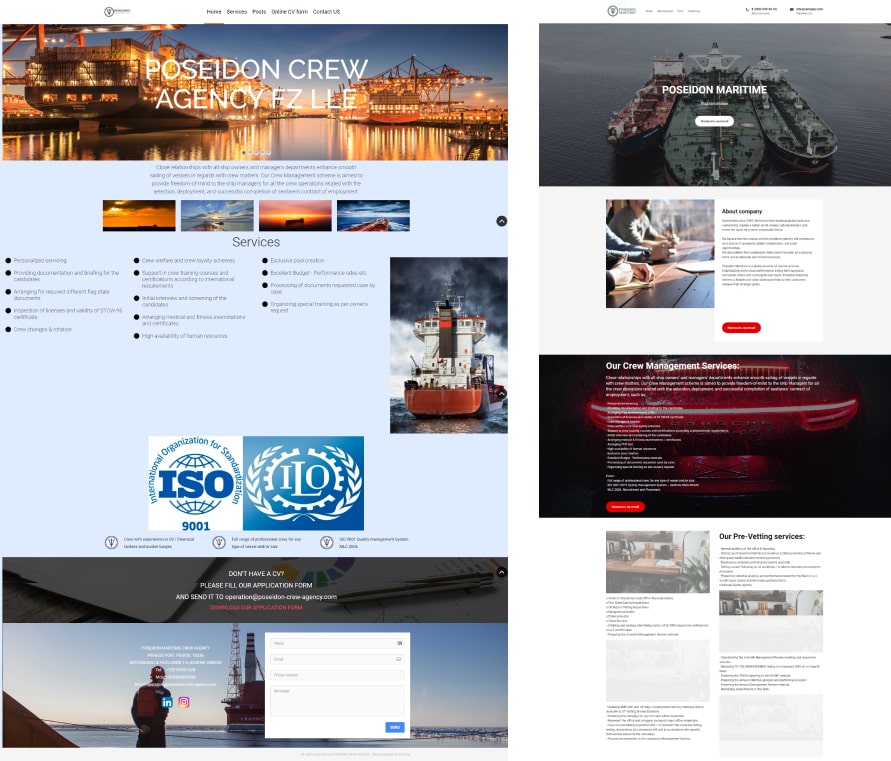Go to the Online CV form page
Viewport: 891px width, 761px height.
[x=289, y=12]
